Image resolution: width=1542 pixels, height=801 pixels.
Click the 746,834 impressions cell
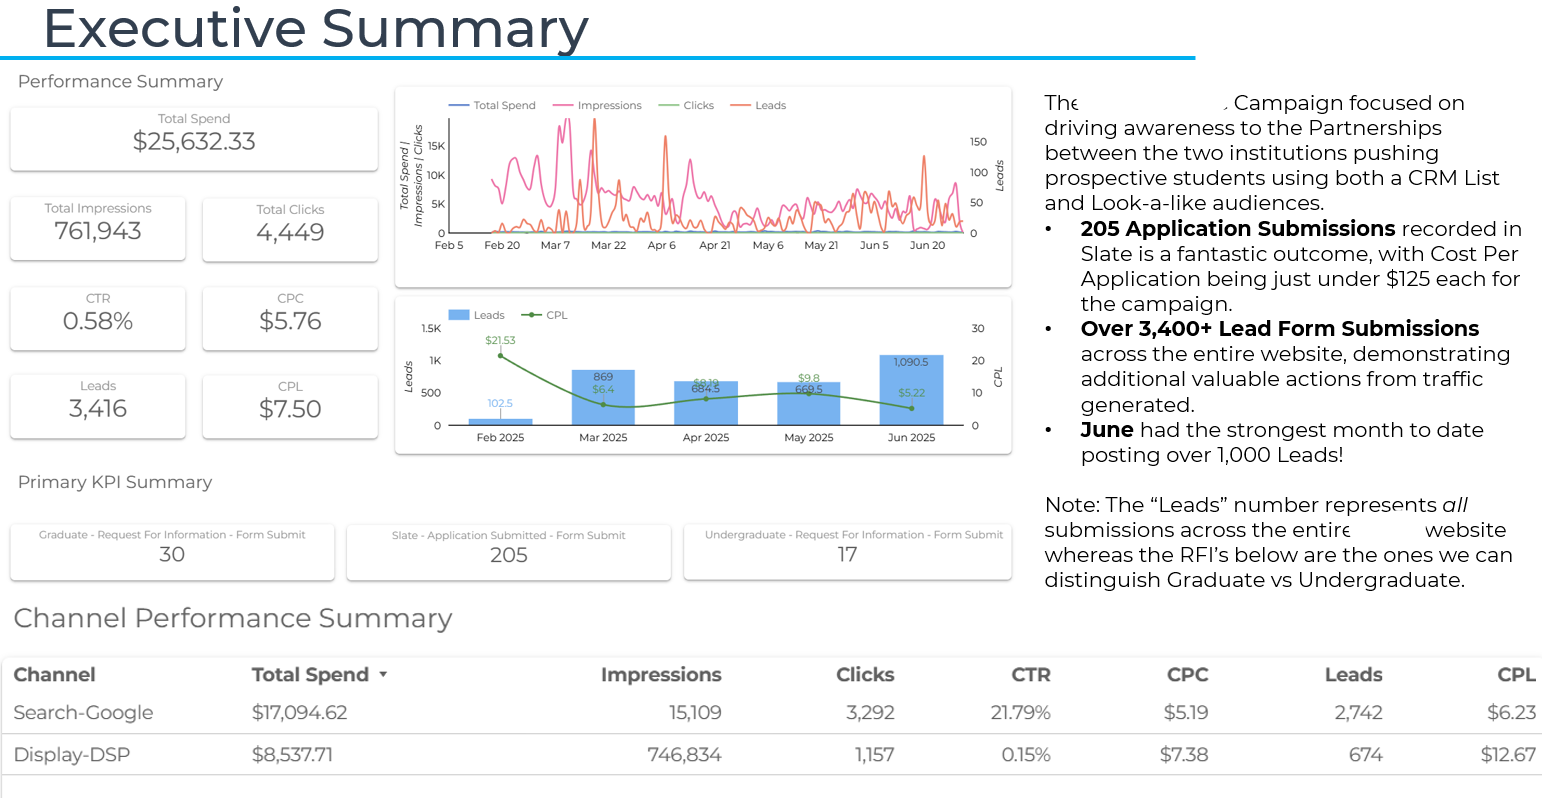pos(684,755)
